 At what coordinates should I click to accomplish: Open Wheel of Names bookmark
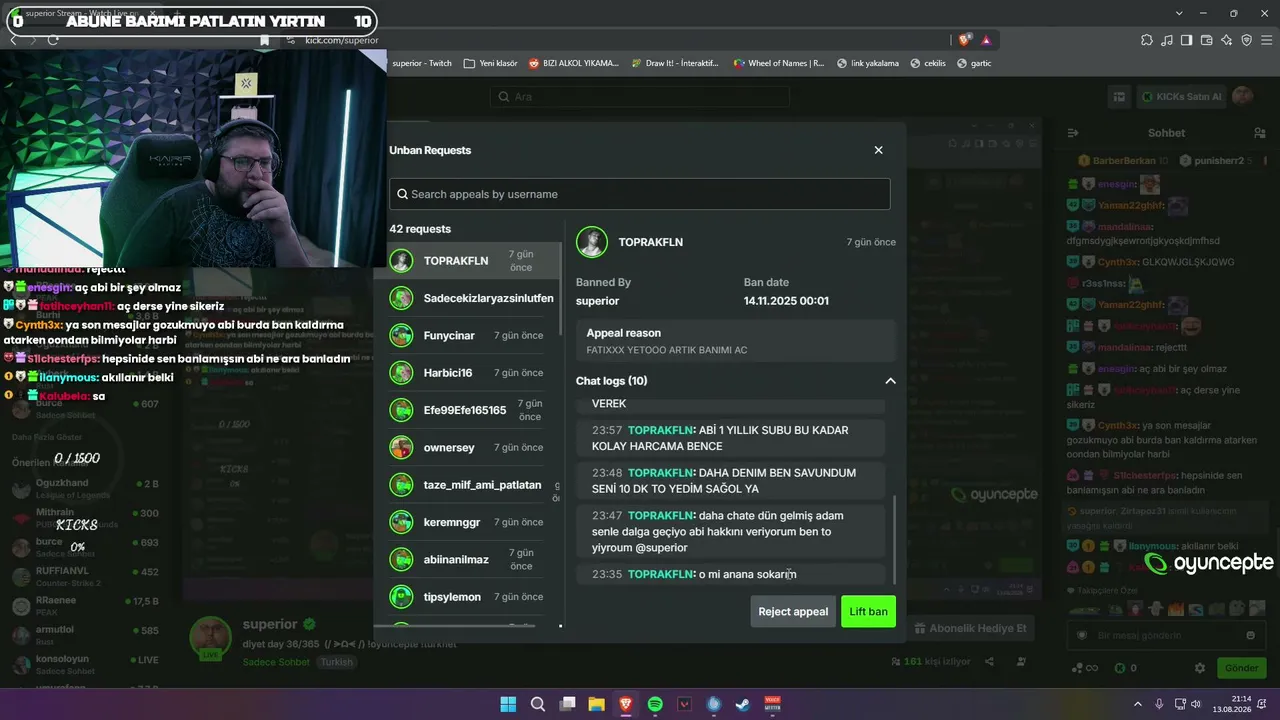tap(779, 63)
